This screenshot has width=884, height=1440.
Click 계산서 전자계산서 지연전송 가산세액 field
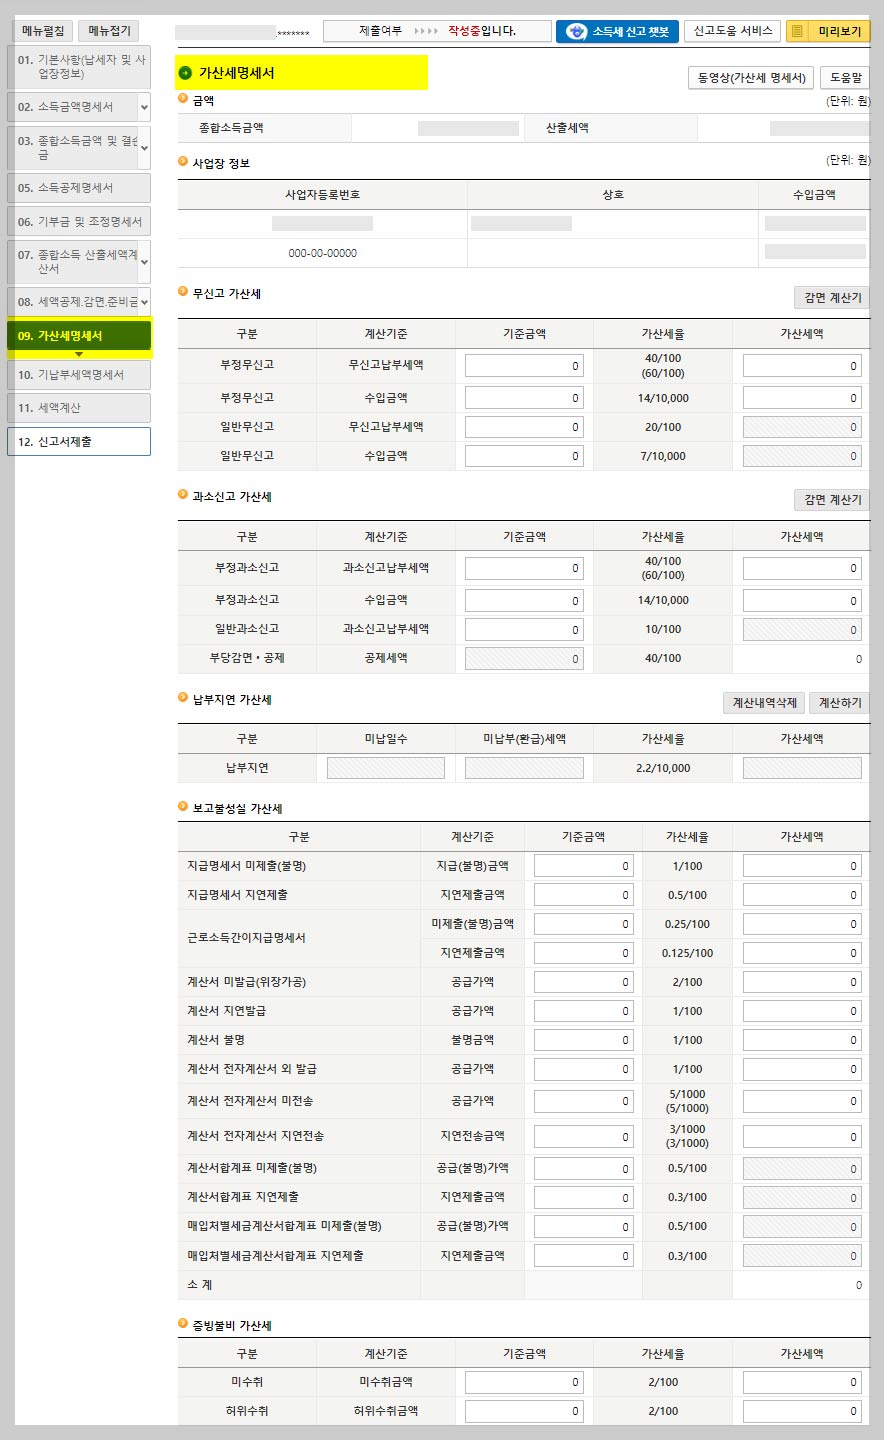[802, 1137]
